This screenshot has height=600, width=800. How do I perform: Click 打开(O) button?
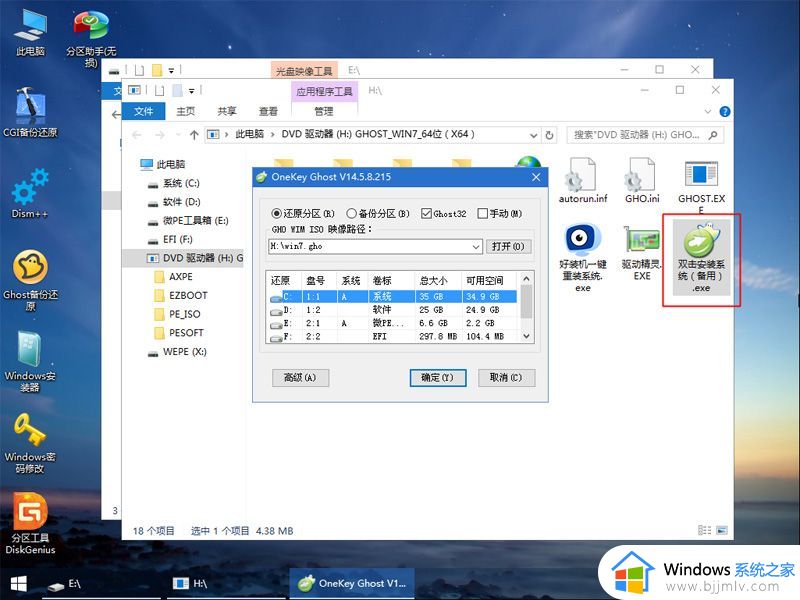(508, 246)
